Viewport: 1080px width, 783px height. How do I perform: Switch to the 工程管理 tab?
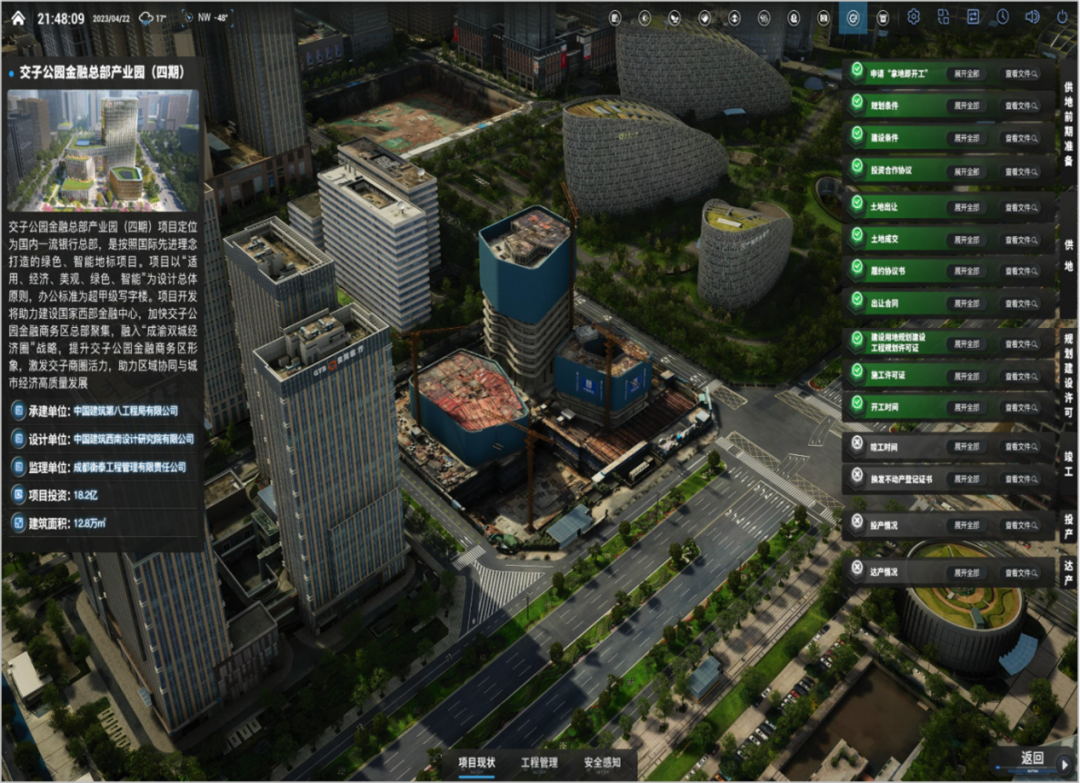click(x=539, y=763)
